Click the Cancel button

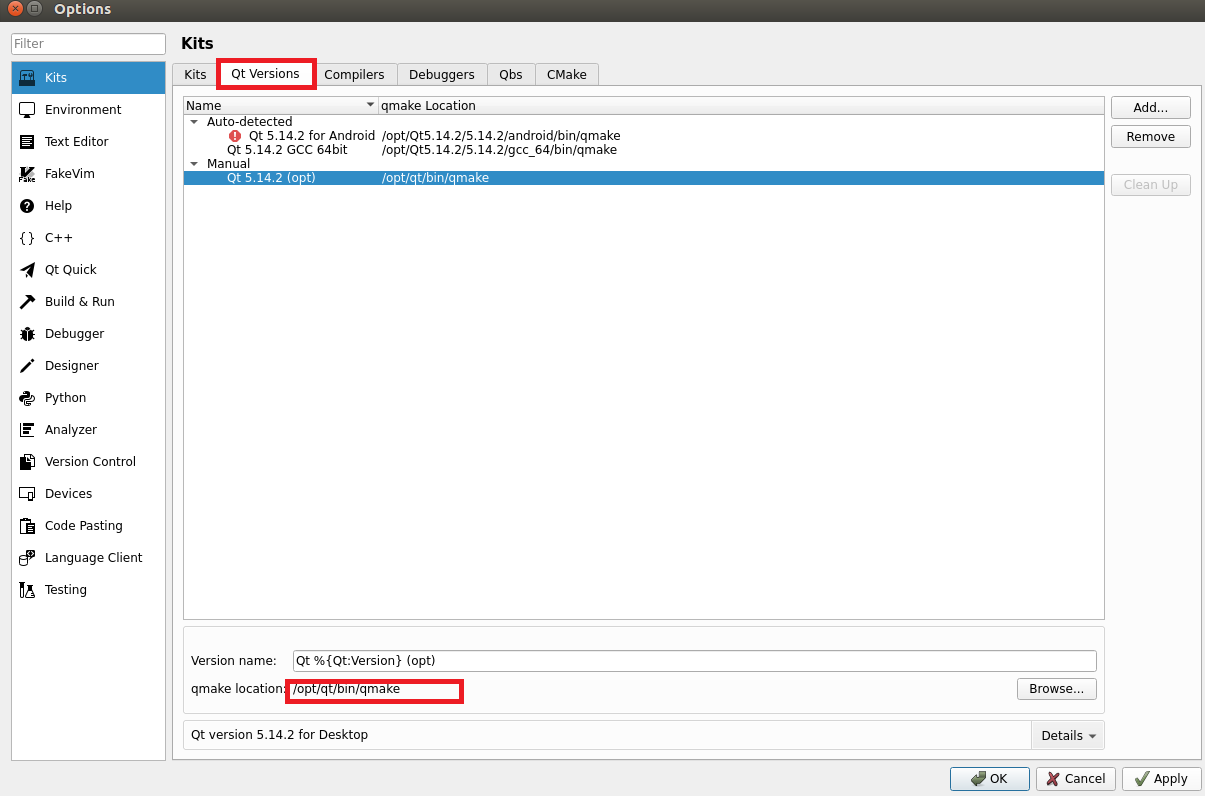[x=1076, y=778]
